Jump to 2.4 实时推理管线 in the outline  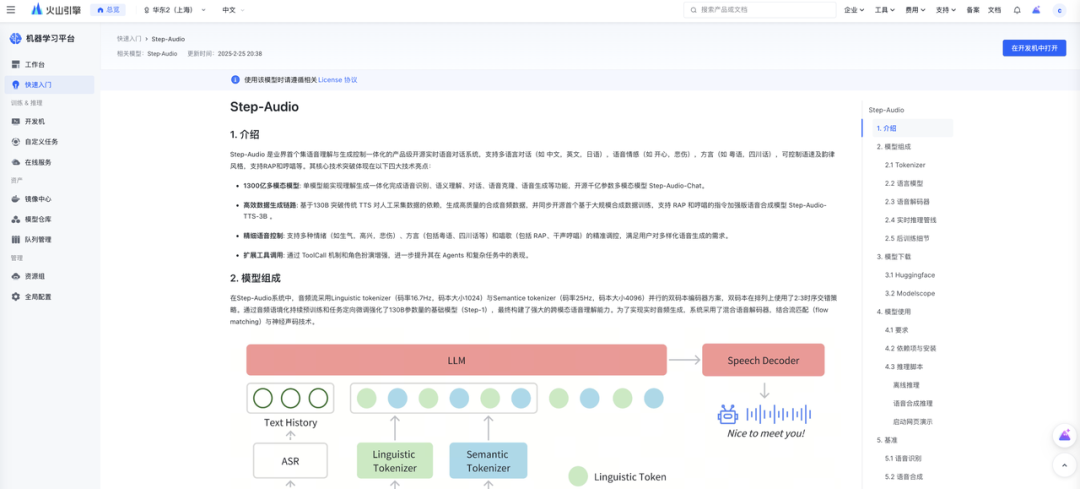click(x=911, y=220)
